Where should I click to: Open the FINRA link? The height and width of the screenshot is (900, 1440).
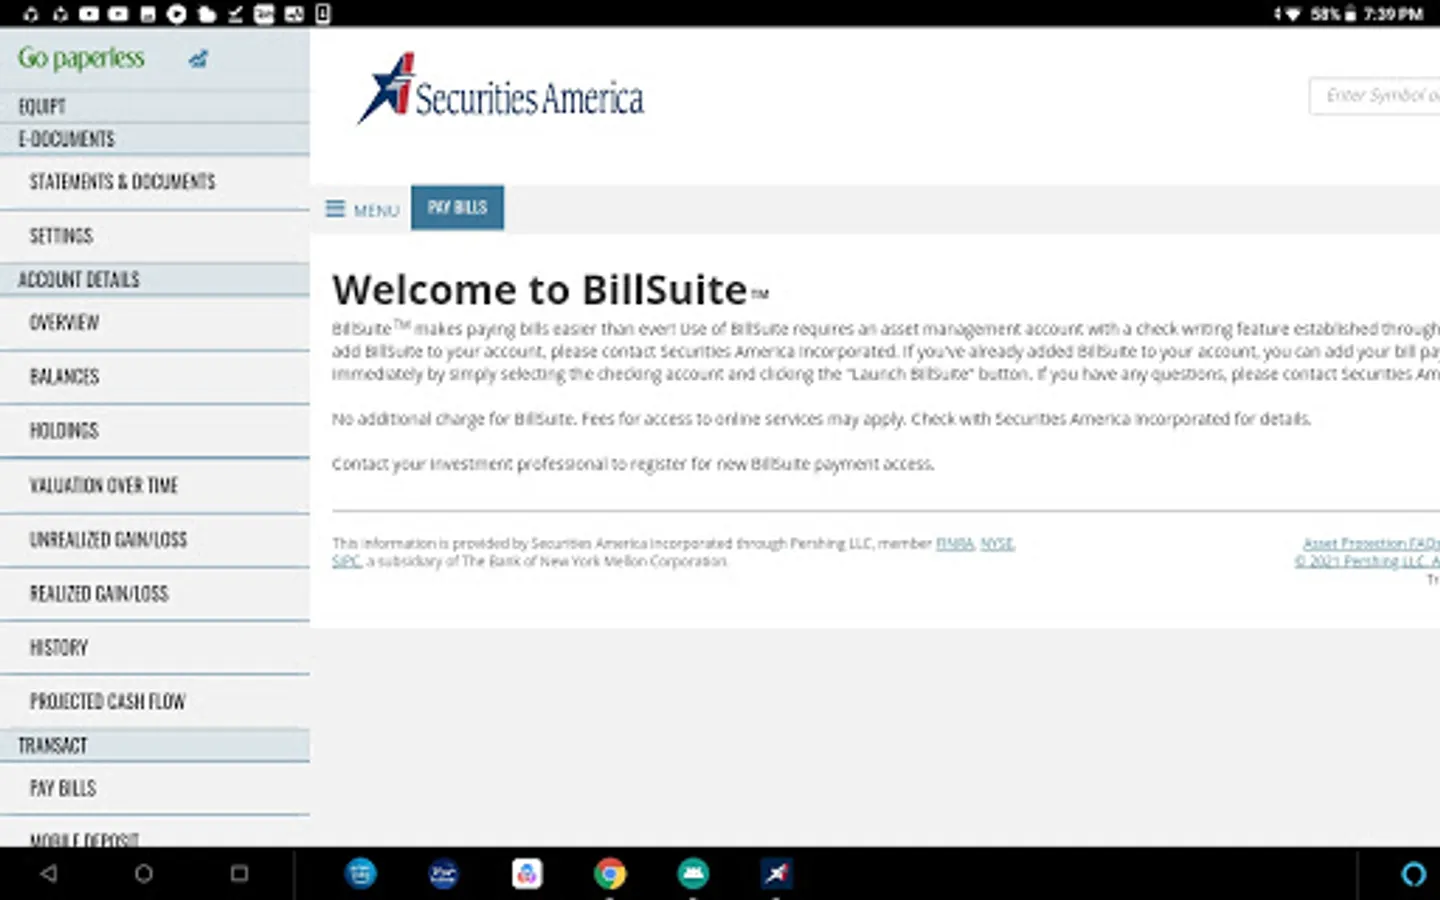(955, 544)
